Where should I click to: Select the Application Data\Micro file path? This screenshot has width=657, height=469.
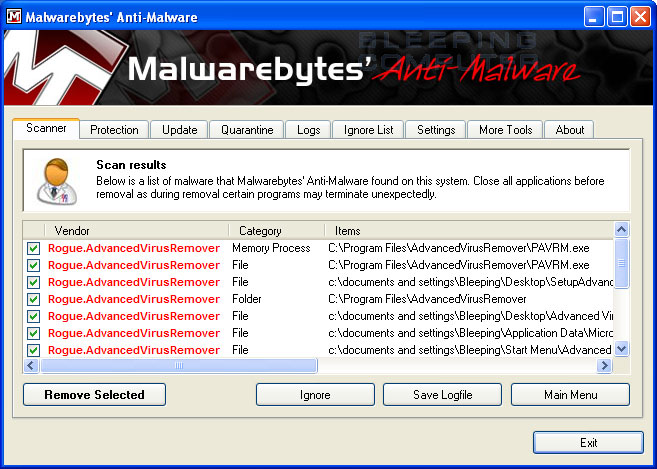point(471,333)
